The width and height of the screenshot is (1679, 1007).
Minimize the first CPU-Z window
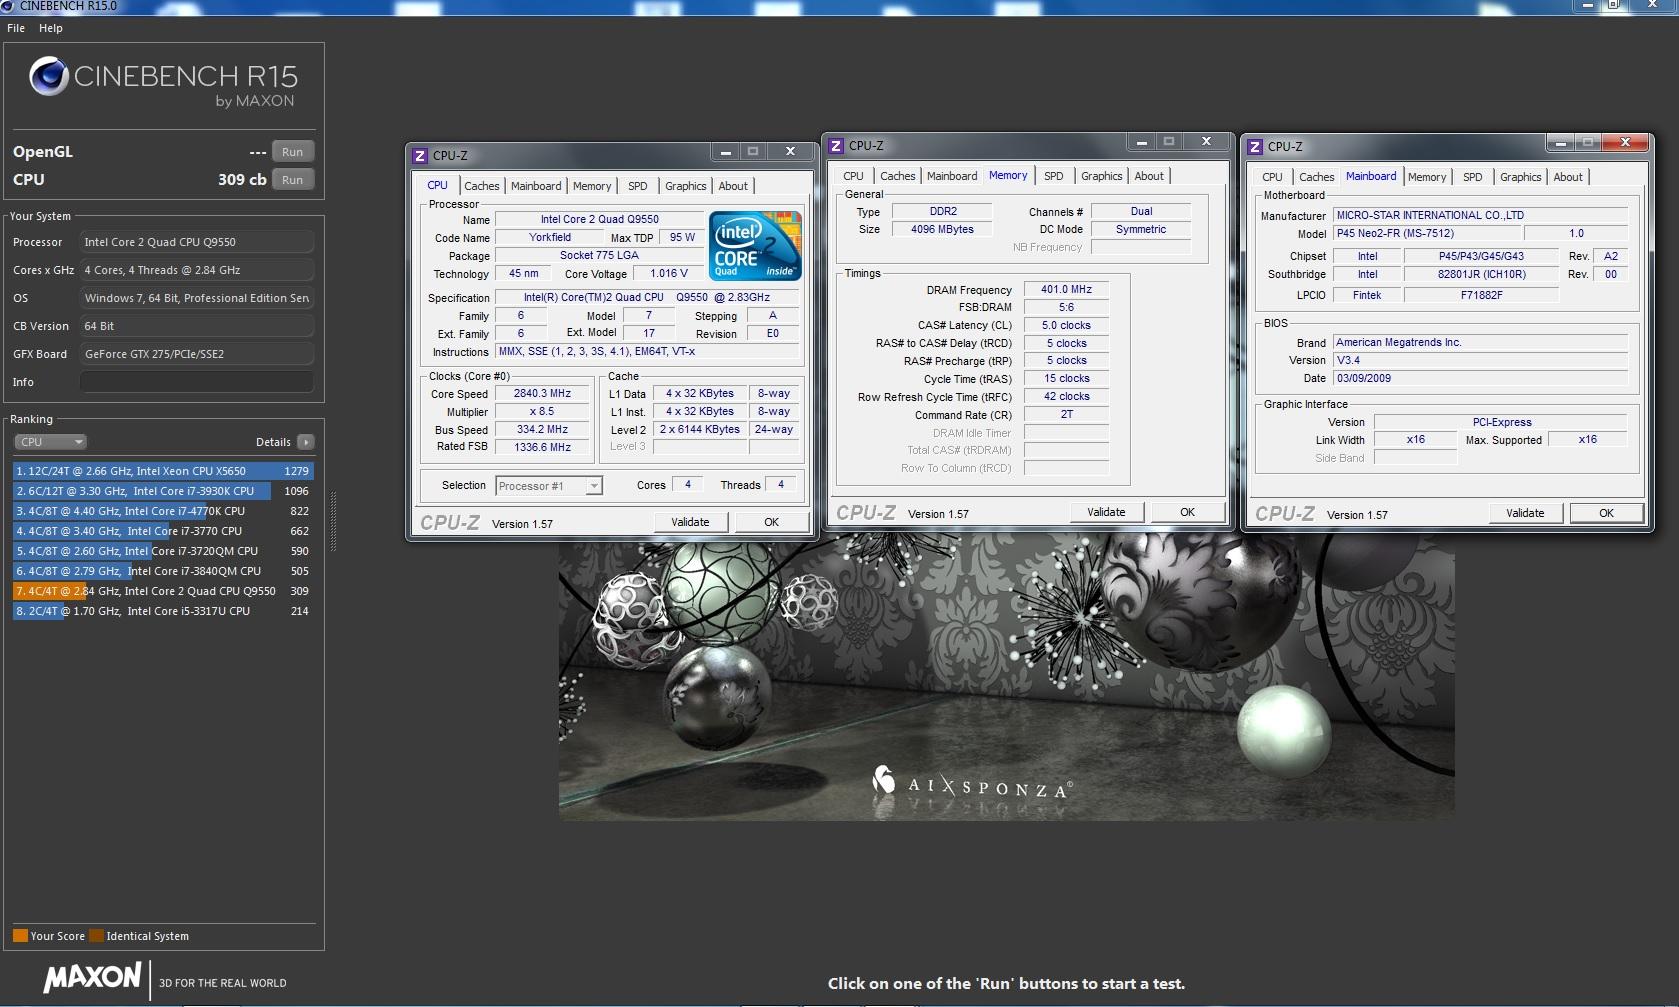click(x=726, y=152)
